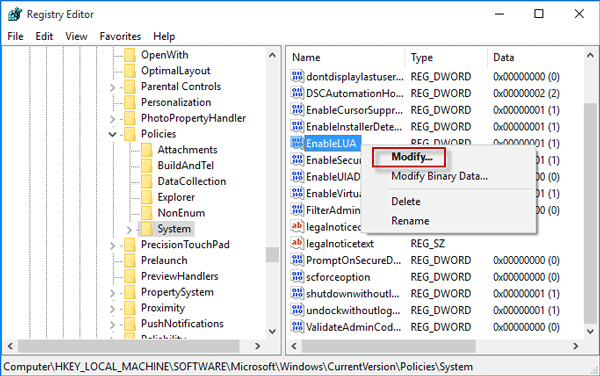Select the PreviewHandlers key
Screen dimensions: 600x376
179,276
